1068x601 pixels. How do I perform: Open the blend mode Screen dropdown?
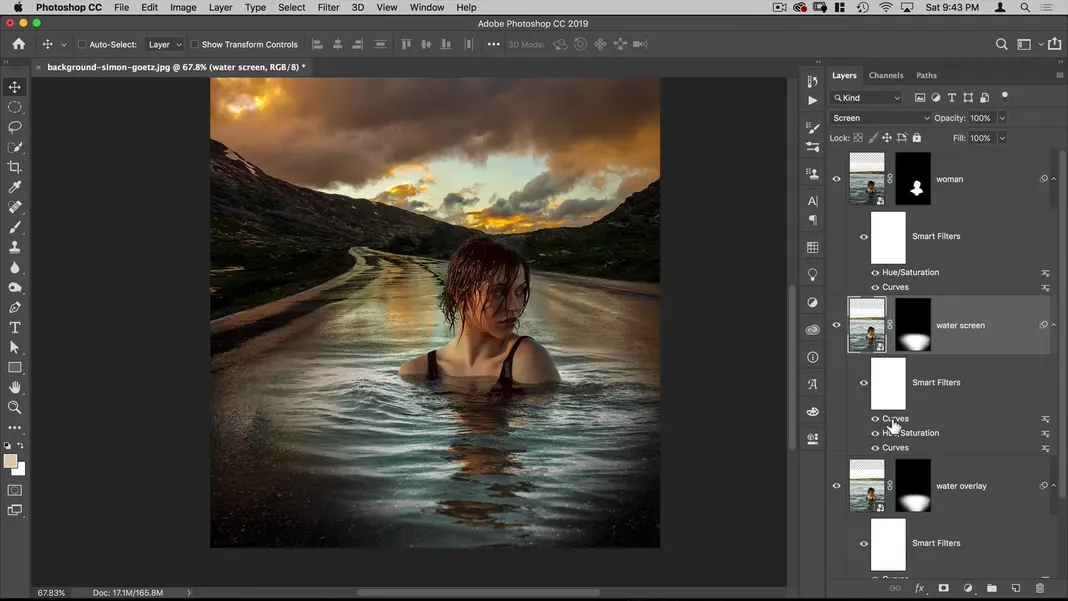click(x=881, y=118)
